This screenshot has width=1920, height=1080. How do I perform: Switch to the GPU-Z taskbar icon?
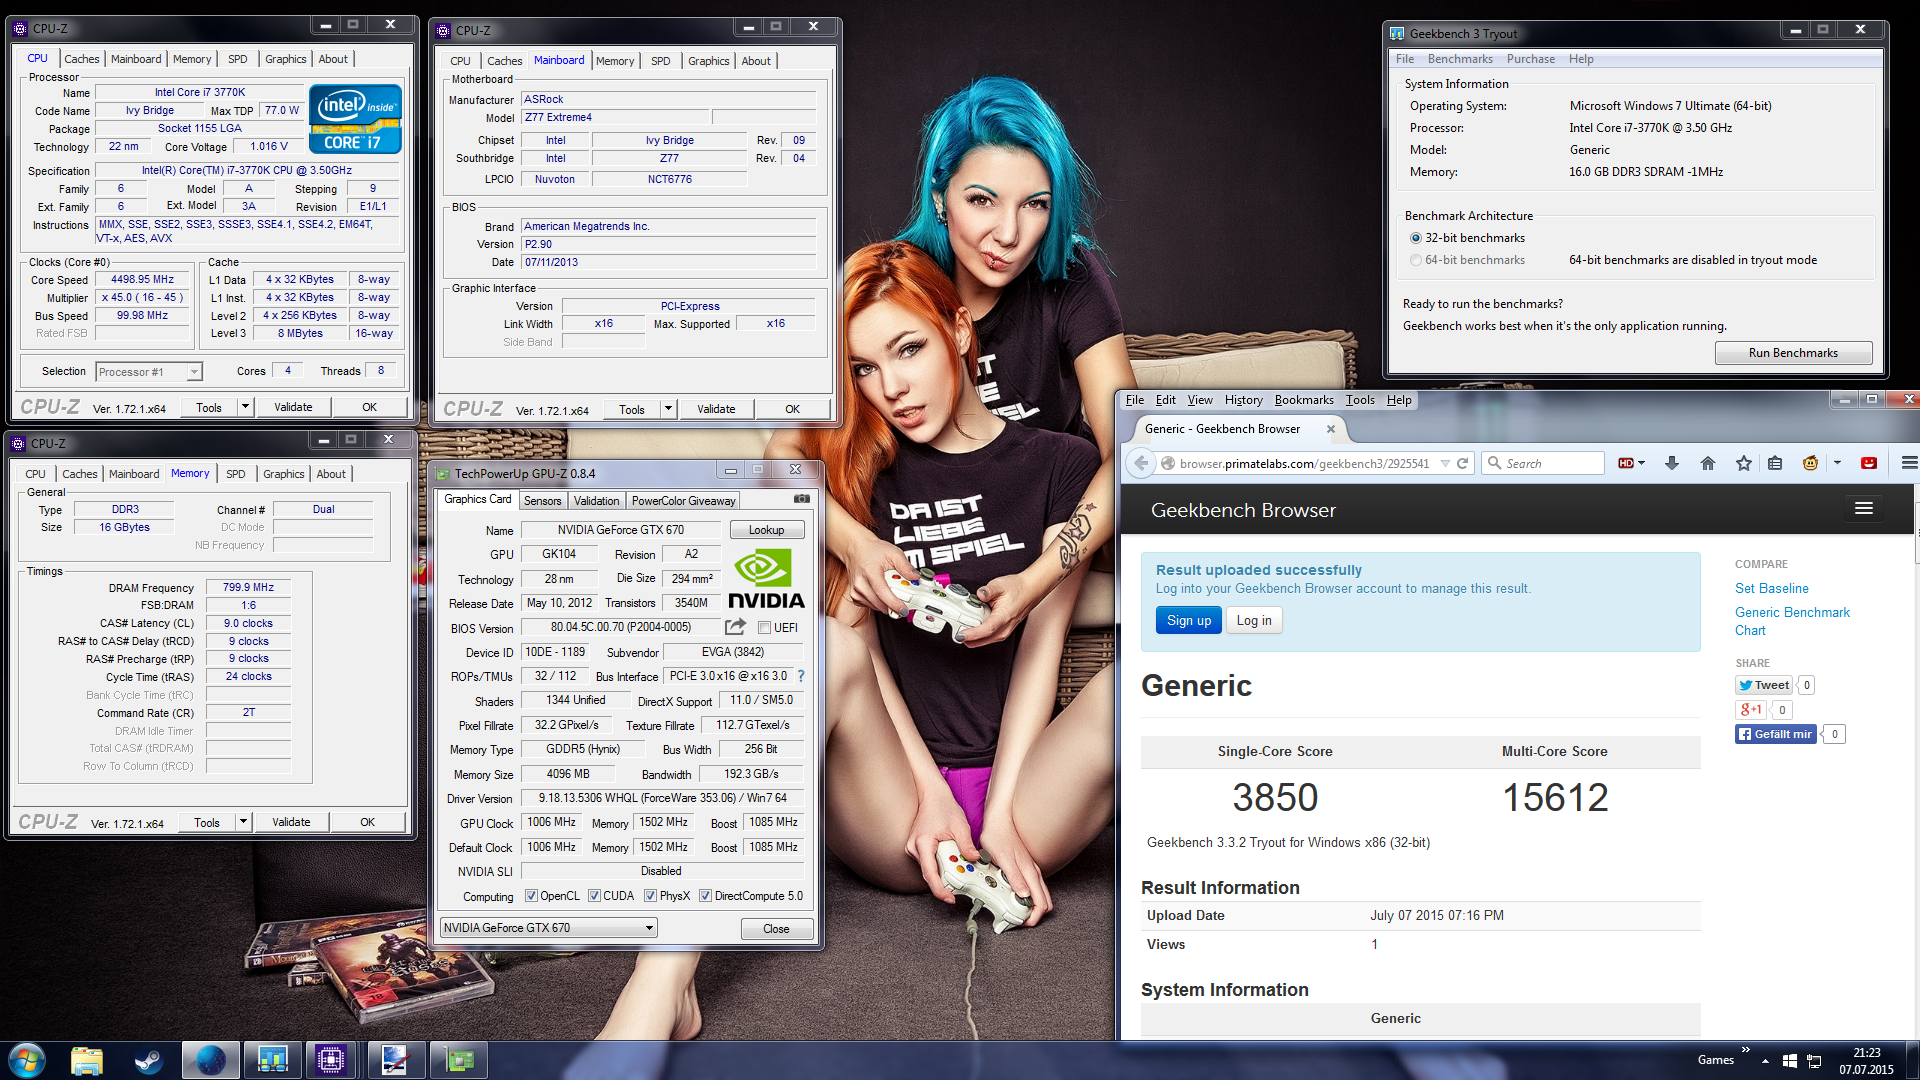pos(459,1060)
